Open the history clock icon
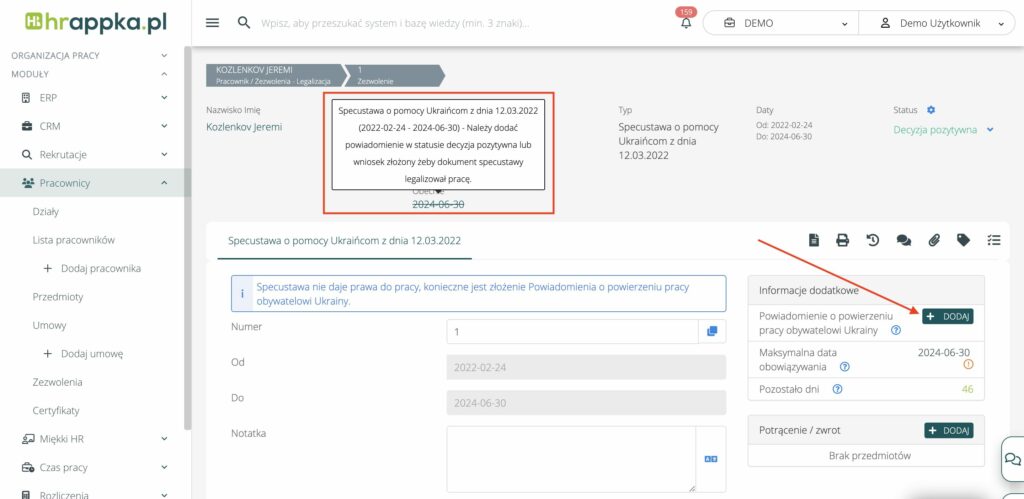This screenshot has width=1024, height=499. pos(872,240)
